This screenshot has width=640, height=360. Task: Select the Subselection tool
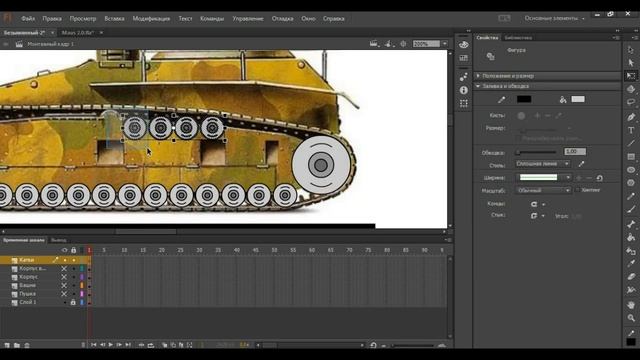pos(631,63)
